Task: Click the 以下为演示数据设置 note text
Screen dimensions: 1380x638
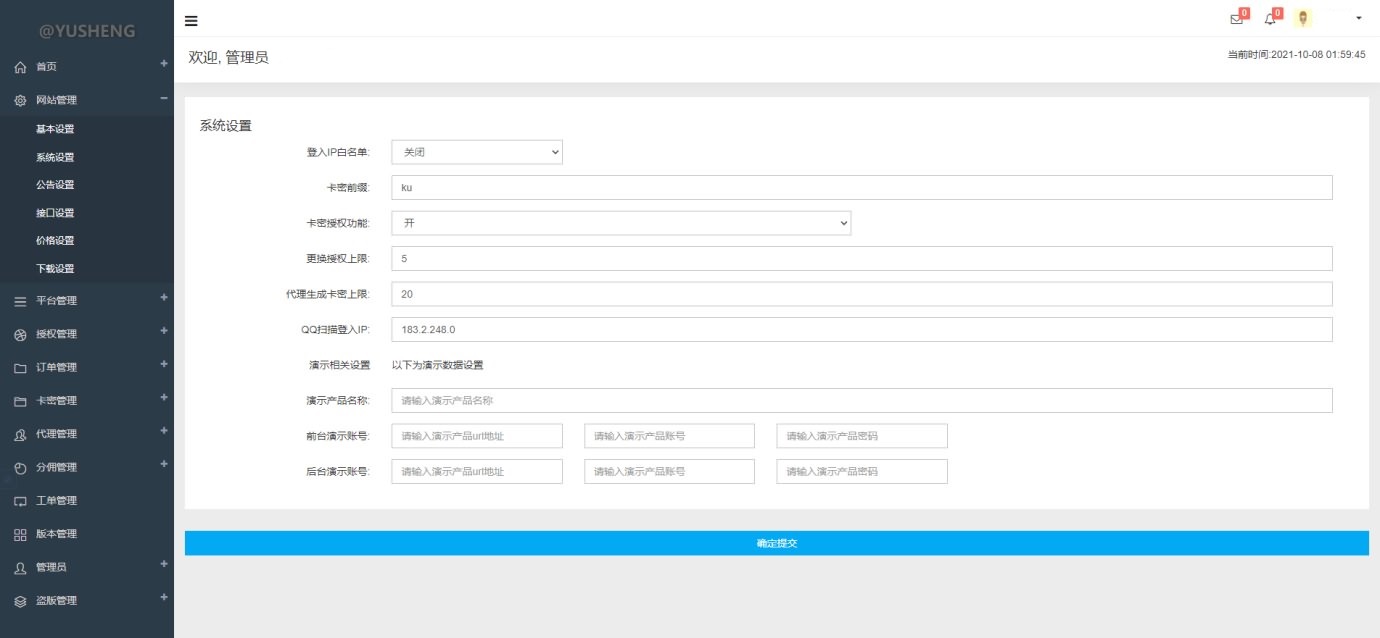Action: (438, 365)
